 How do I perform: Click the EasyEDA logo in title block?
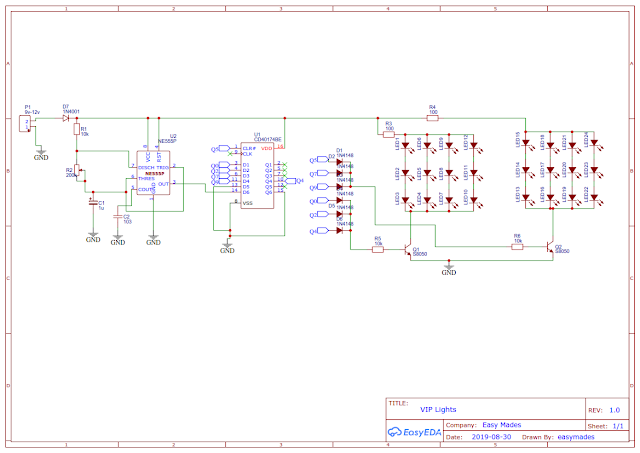click(x=414, y=432)
